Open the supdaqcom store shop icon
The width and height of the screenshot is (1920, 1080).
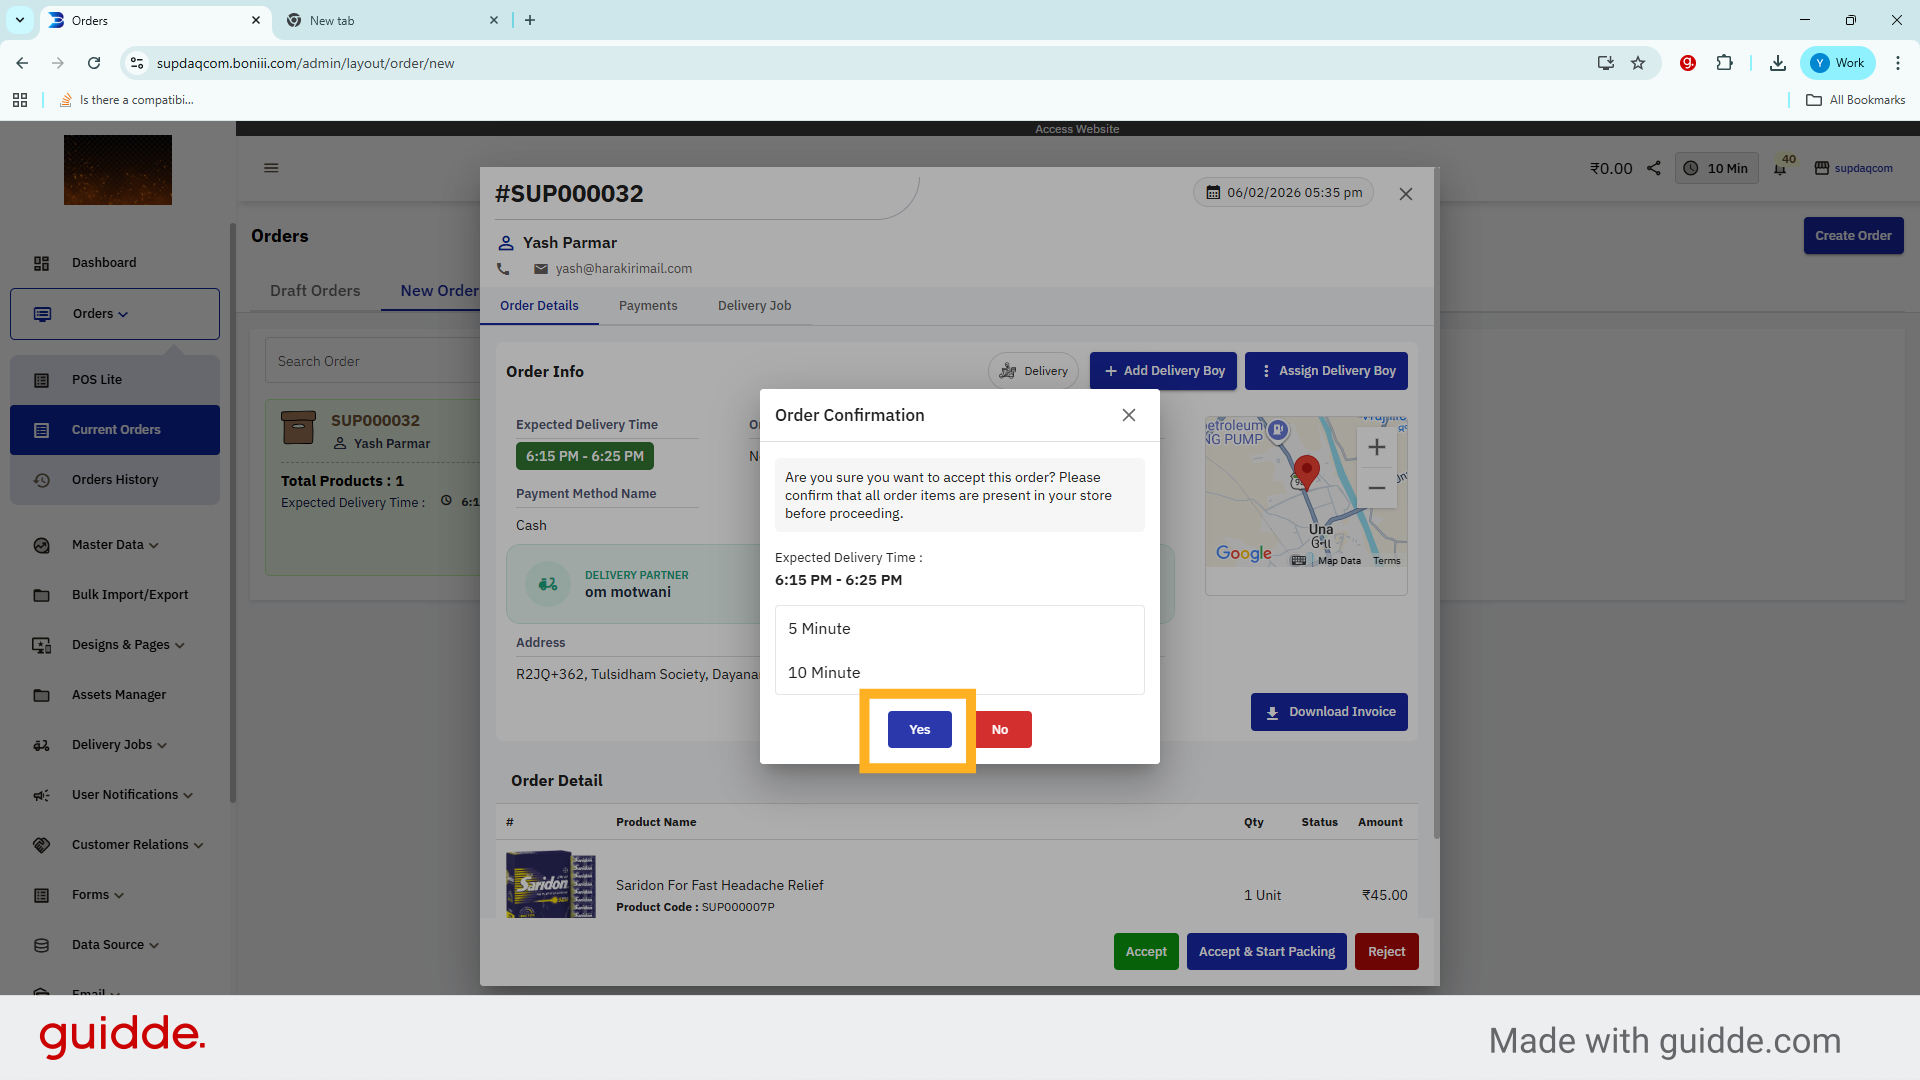click(1822, 168)
